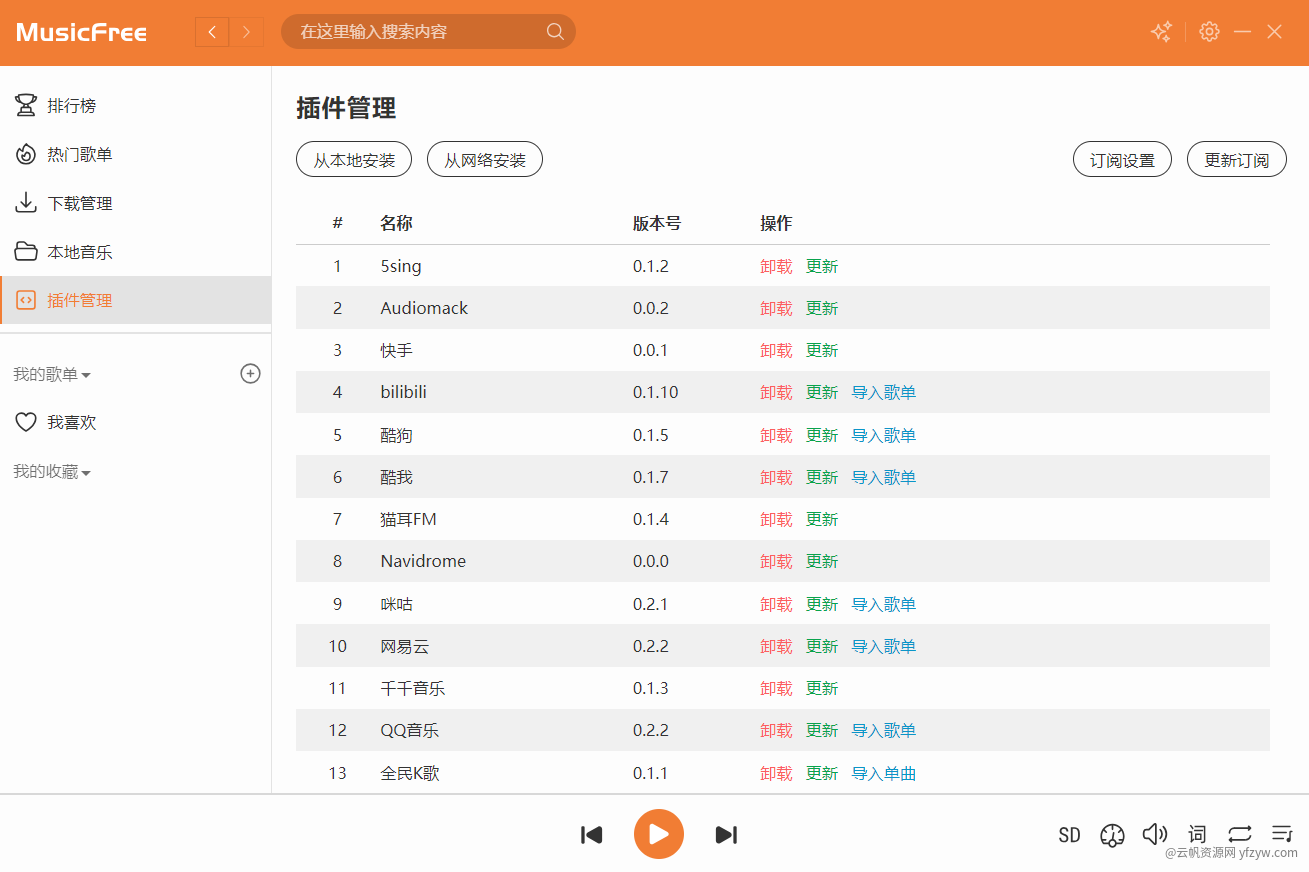Click the 名称 column header
Viewport: 1309px width, 872px height.
396,223
